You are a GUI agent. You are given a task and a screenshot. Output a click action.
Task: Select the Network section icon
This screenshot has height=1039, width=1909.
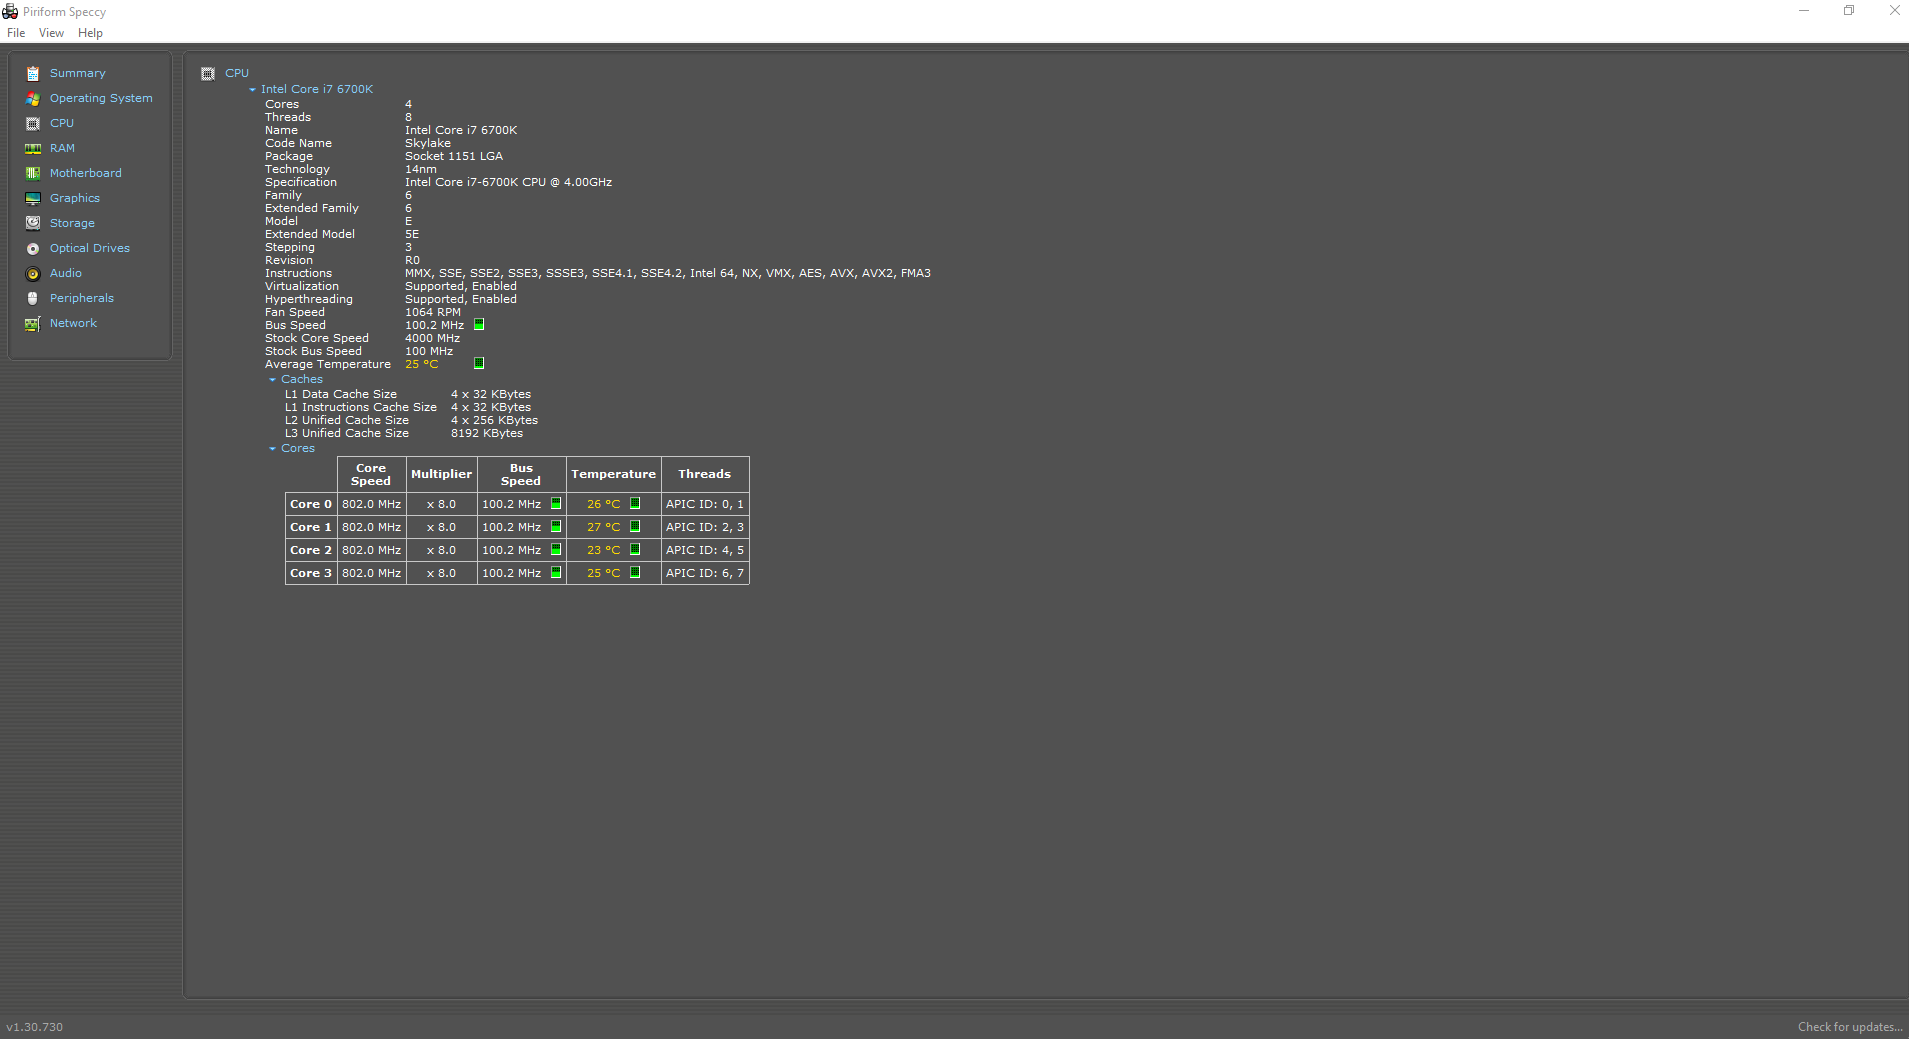33,322
